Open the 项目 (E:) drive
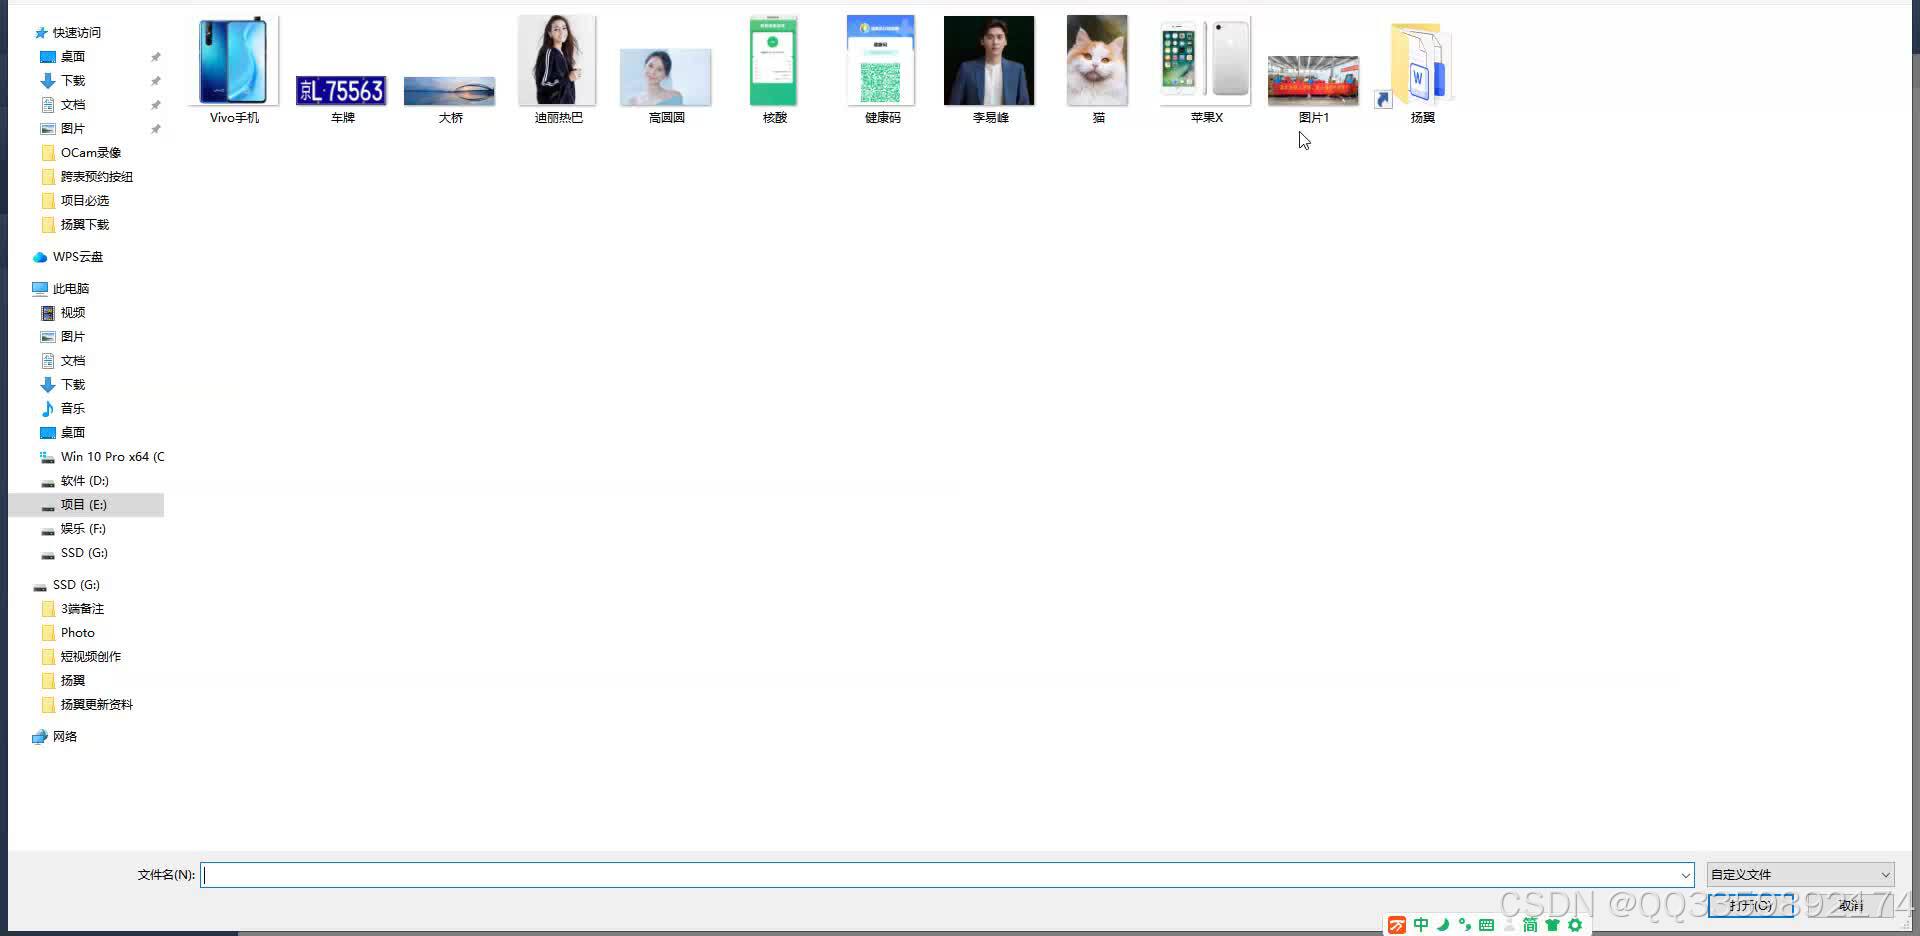Viewport: 1920px width, 936px height. click(86, 504)
